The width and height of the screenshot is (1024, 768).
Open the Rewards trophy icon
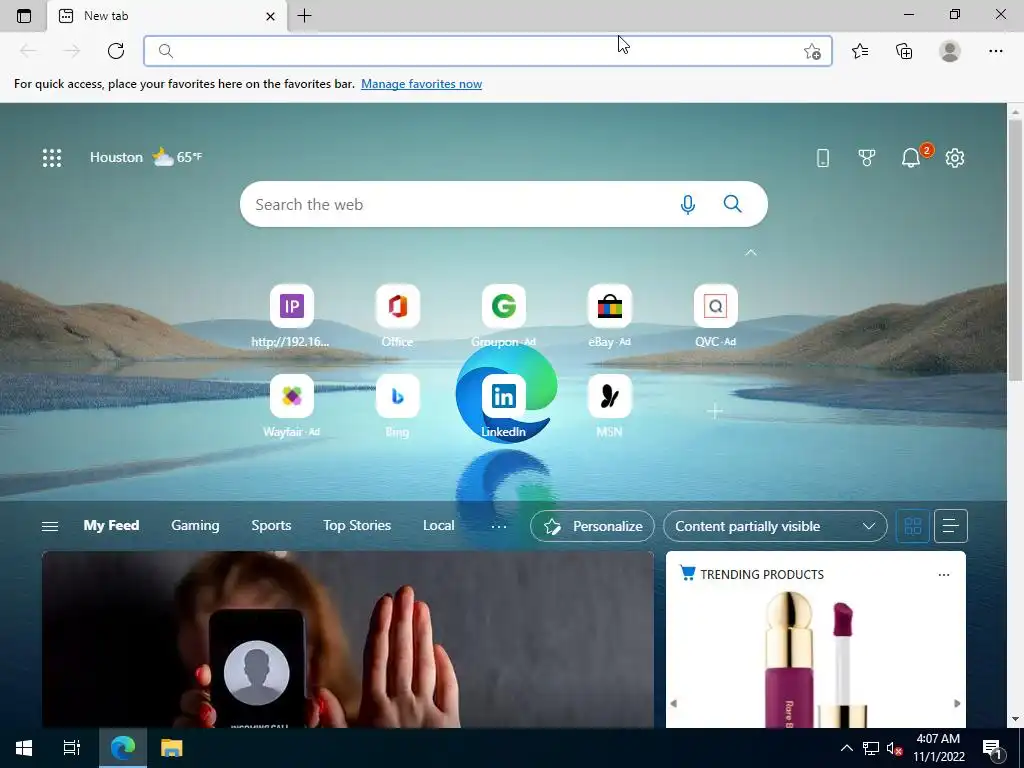[867, 157]
